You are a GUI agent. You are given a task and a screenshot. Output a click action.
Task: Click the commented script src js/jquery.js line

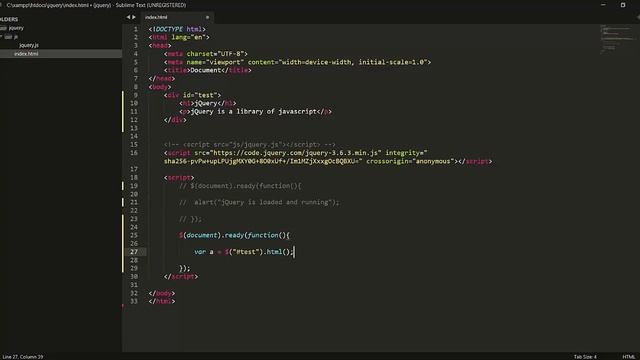click(249, 144)
